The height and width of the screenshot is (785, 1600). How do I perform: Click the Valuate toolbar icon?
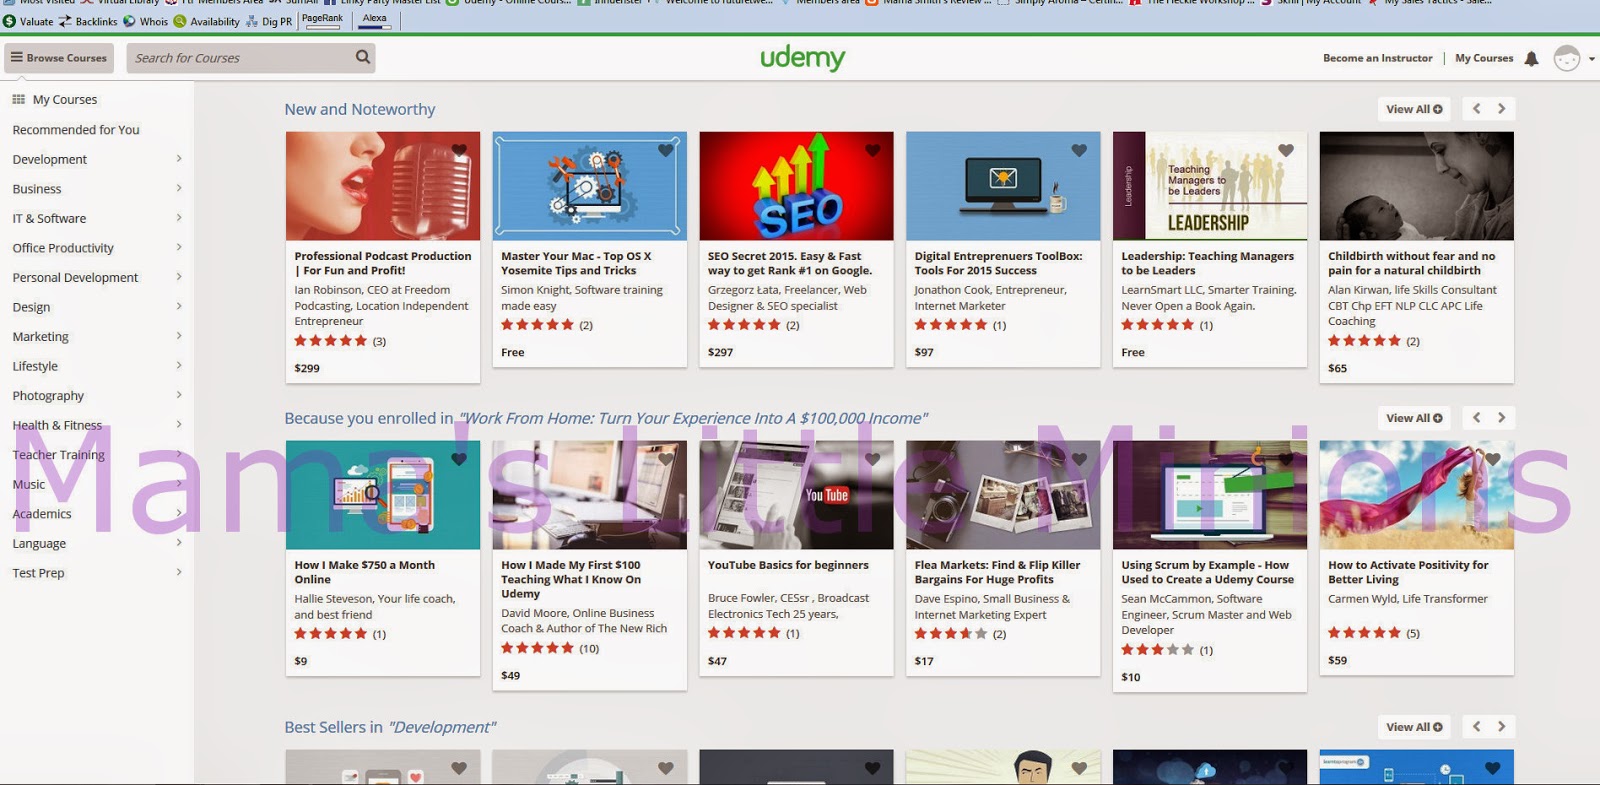coord(10,21)
